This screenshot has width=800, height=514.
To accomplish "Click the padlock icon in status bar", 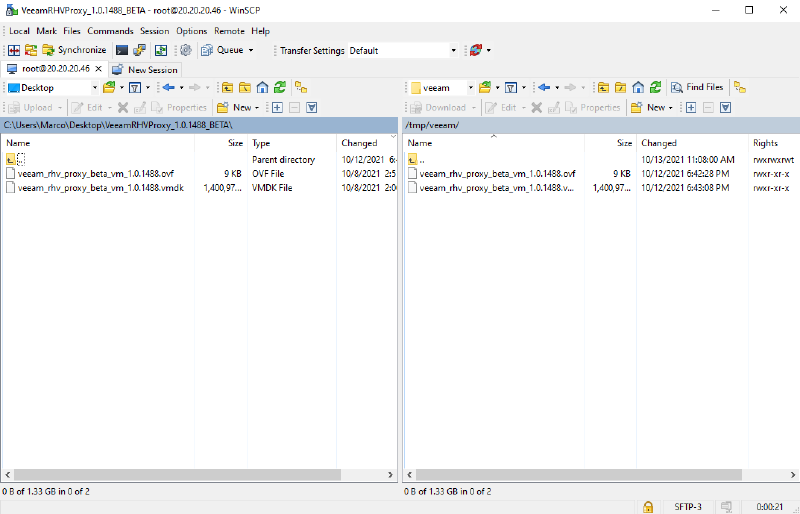I will pos(648,506).
